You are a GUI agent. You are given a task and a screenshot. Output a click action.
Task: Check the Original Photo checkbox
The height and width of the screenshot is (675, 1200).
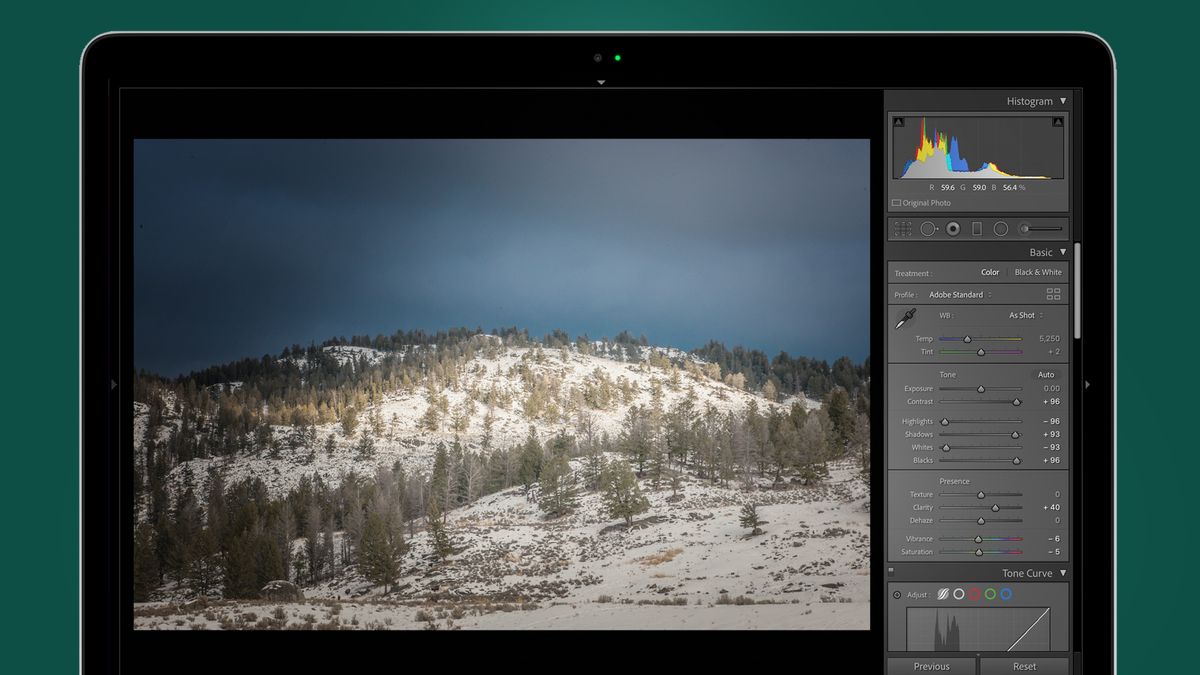(x=896, y=202)
